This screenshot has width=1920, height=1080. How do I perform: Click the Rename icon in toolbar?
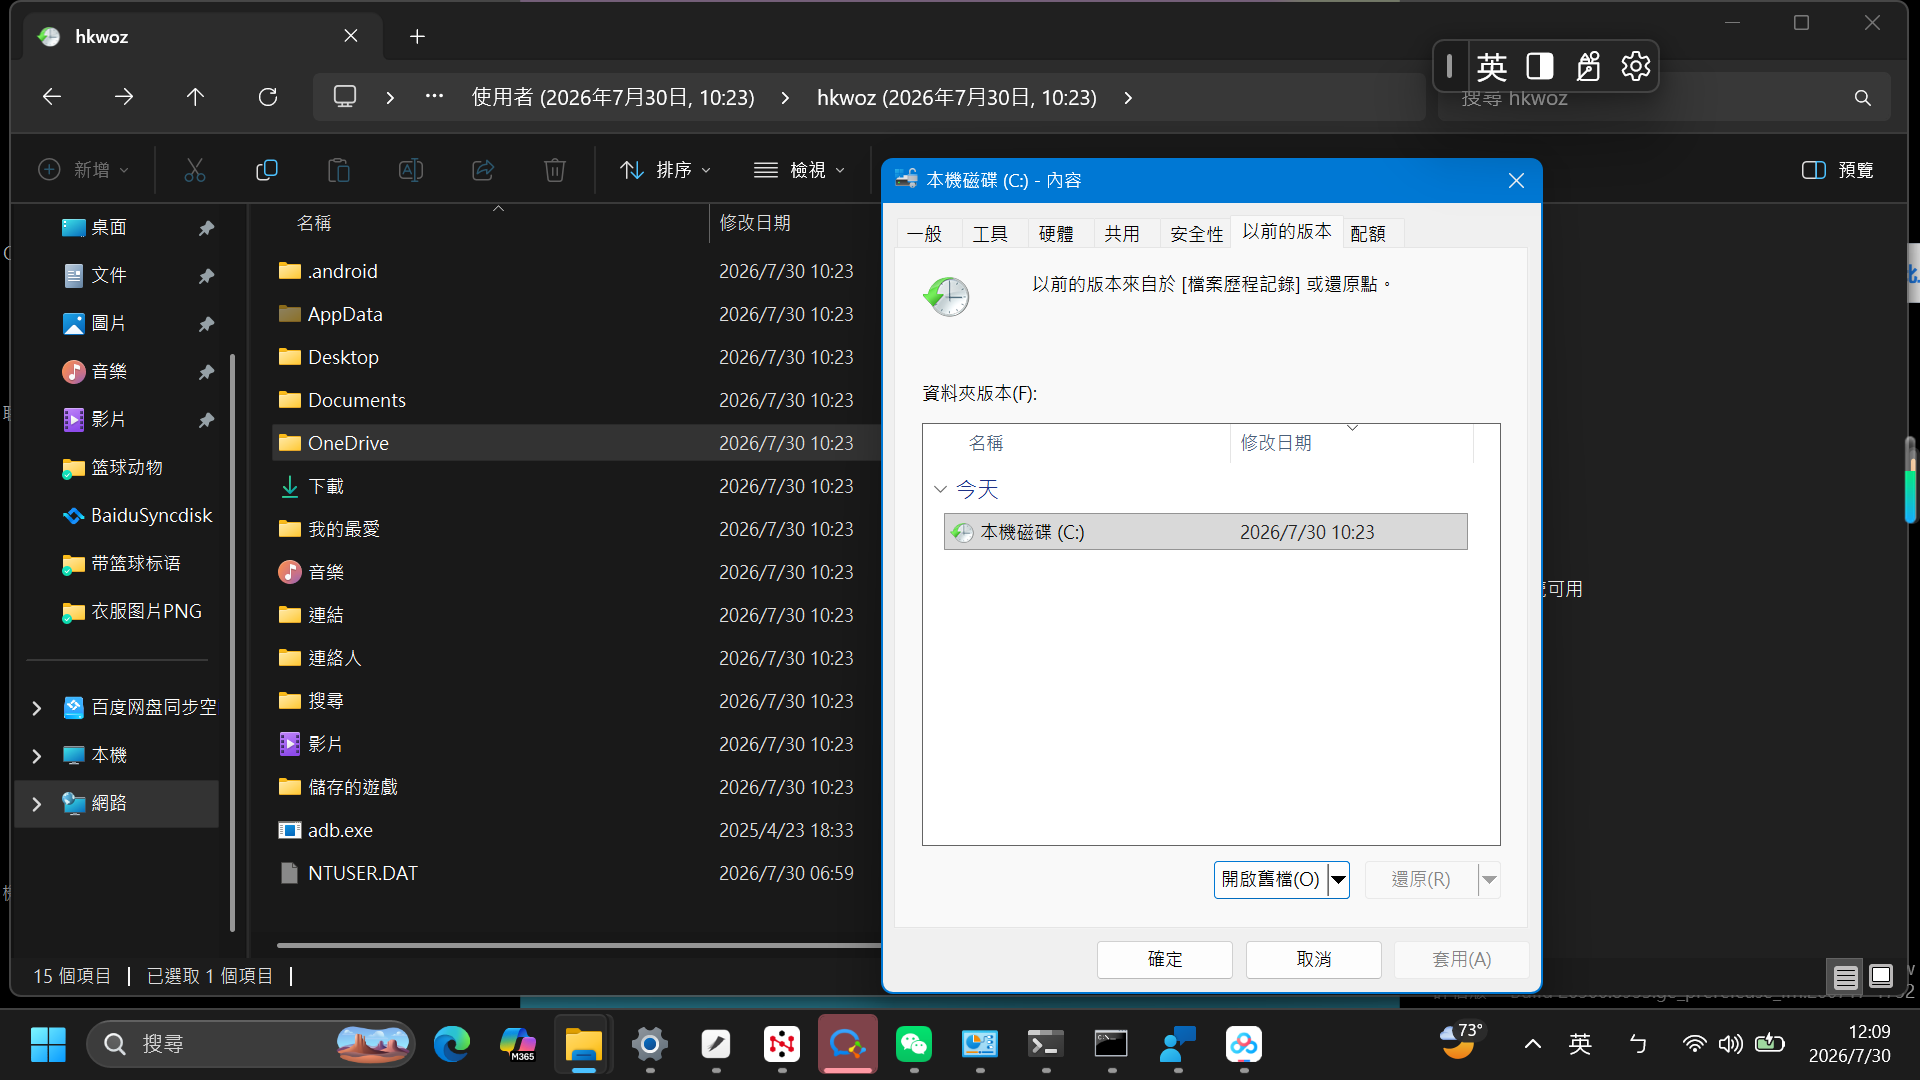point(411,170)
